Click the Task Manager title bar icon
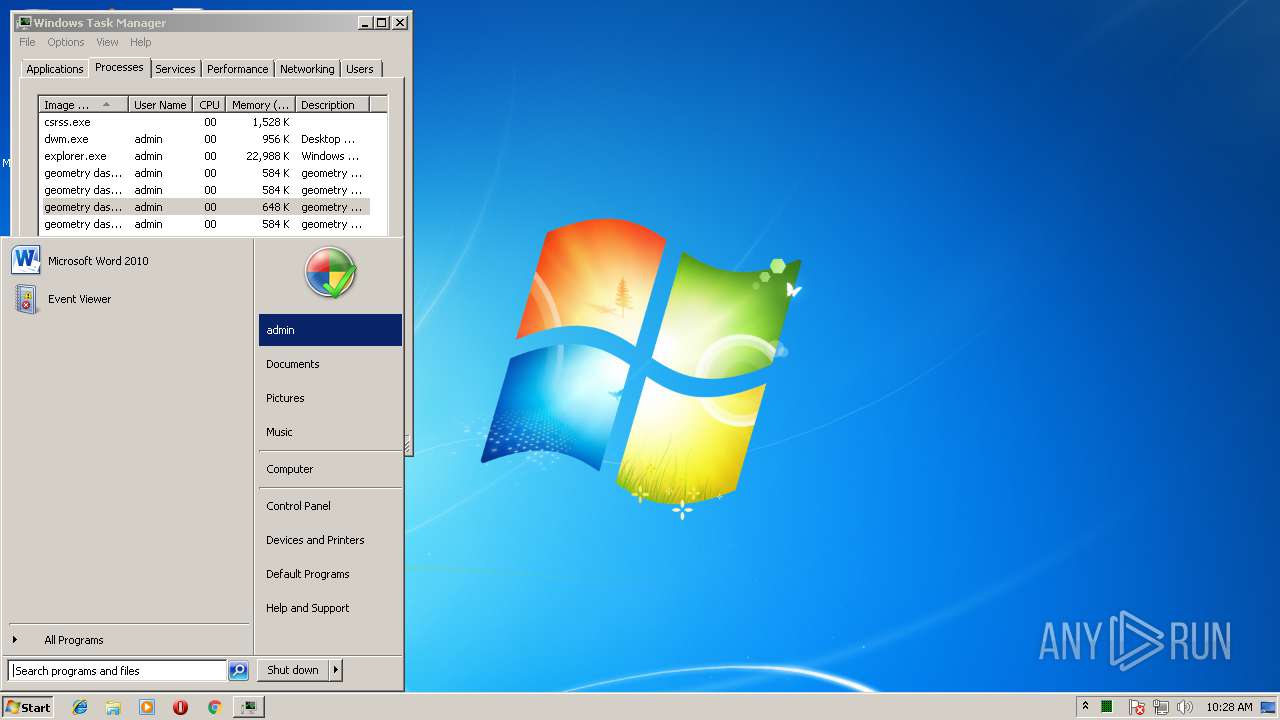This screenshot has width=1280, height=720. click(23, 22)
